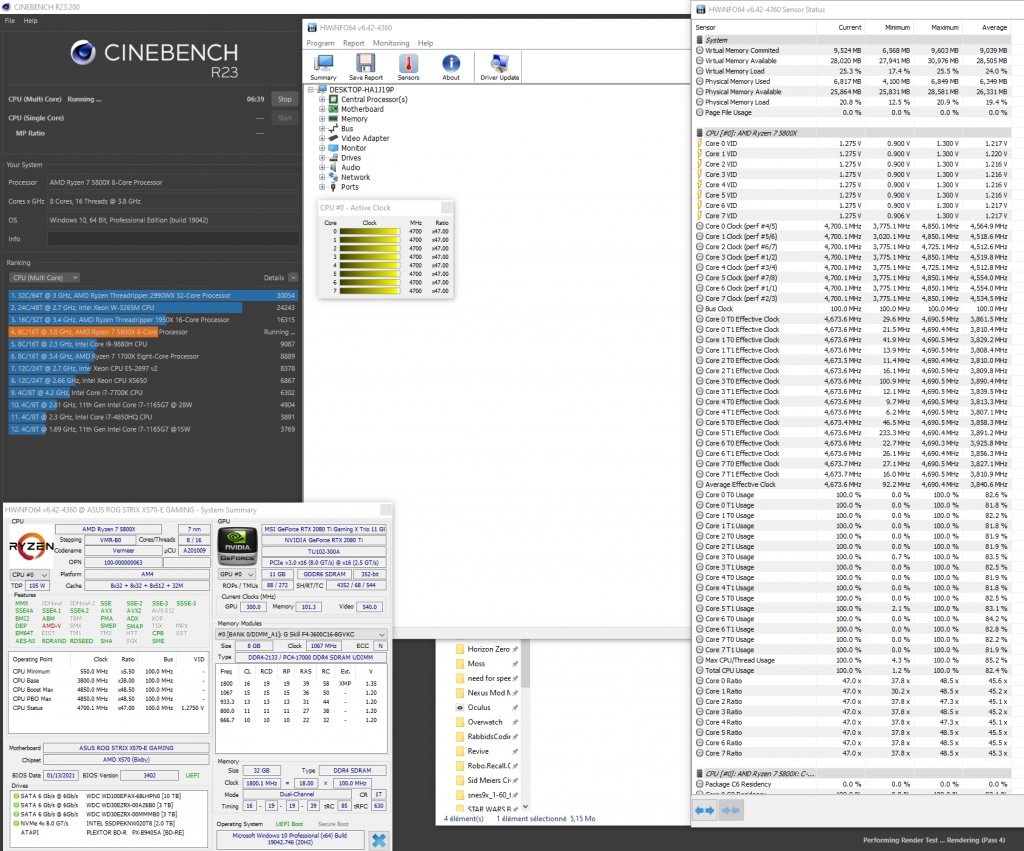Open the HWiNFO64 Report menu
Image resolution: width=1024 pixels, height=851 pixels.
click(353, 43)
